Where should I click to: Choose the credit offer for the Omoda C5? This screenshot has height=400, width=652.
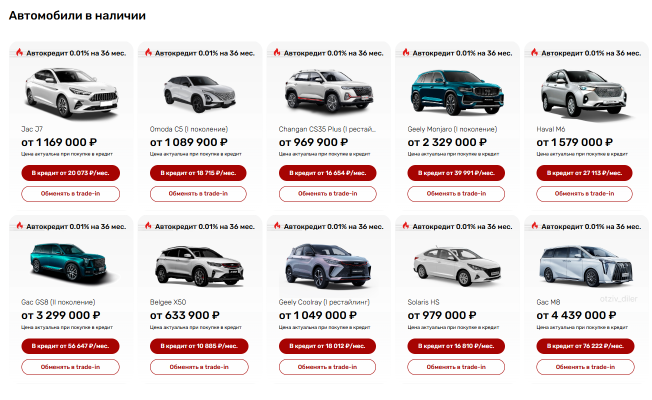[198, 173]
